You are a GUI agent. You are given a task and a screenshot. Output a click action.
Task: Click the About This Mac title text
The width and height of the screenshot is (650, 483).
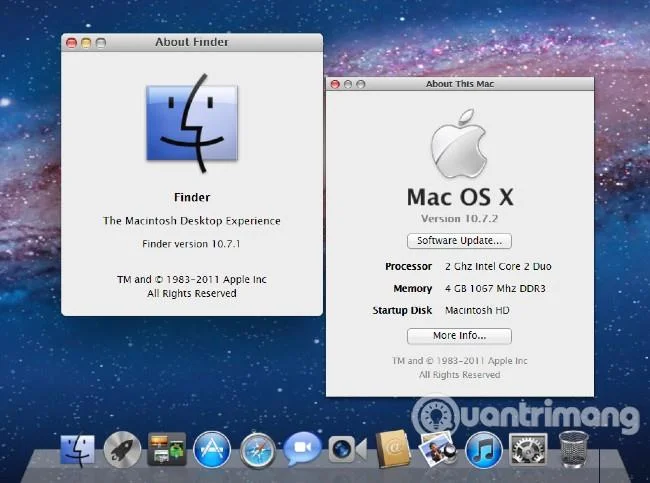[x=460, y=84]
